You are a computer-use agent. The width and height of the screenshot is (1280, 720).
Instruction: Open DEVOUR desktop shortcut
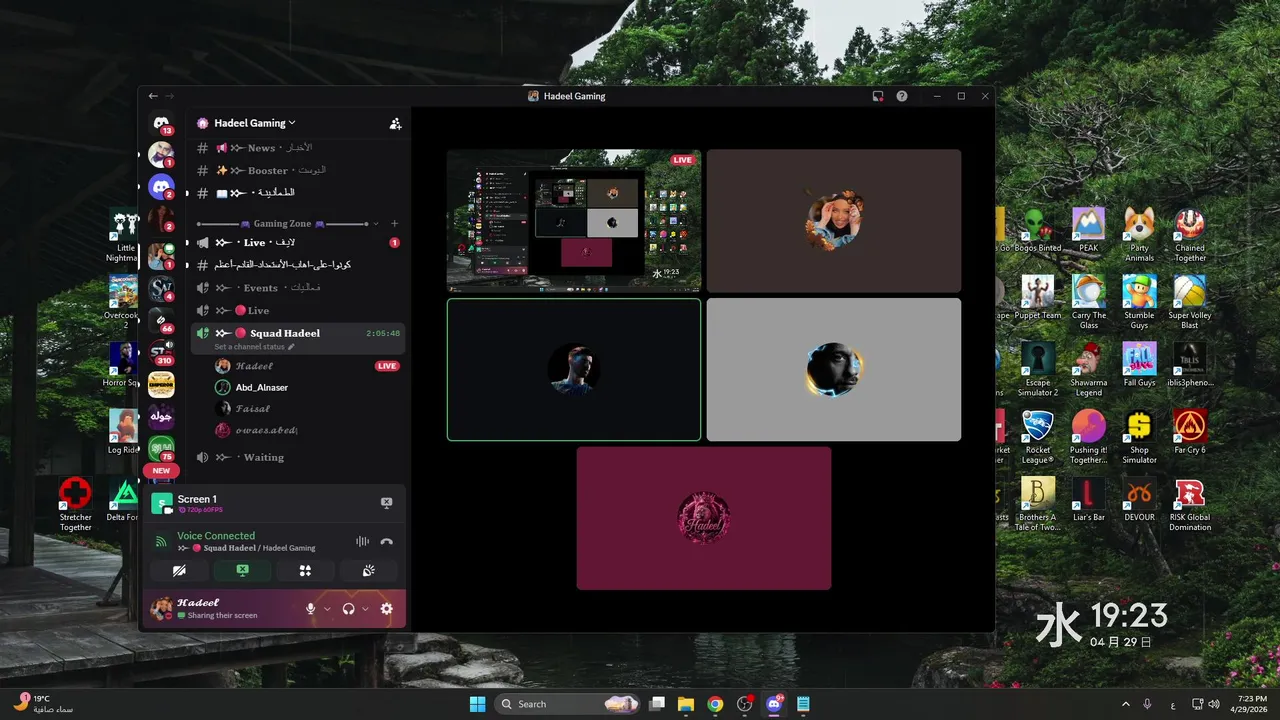pos(1139,498)
